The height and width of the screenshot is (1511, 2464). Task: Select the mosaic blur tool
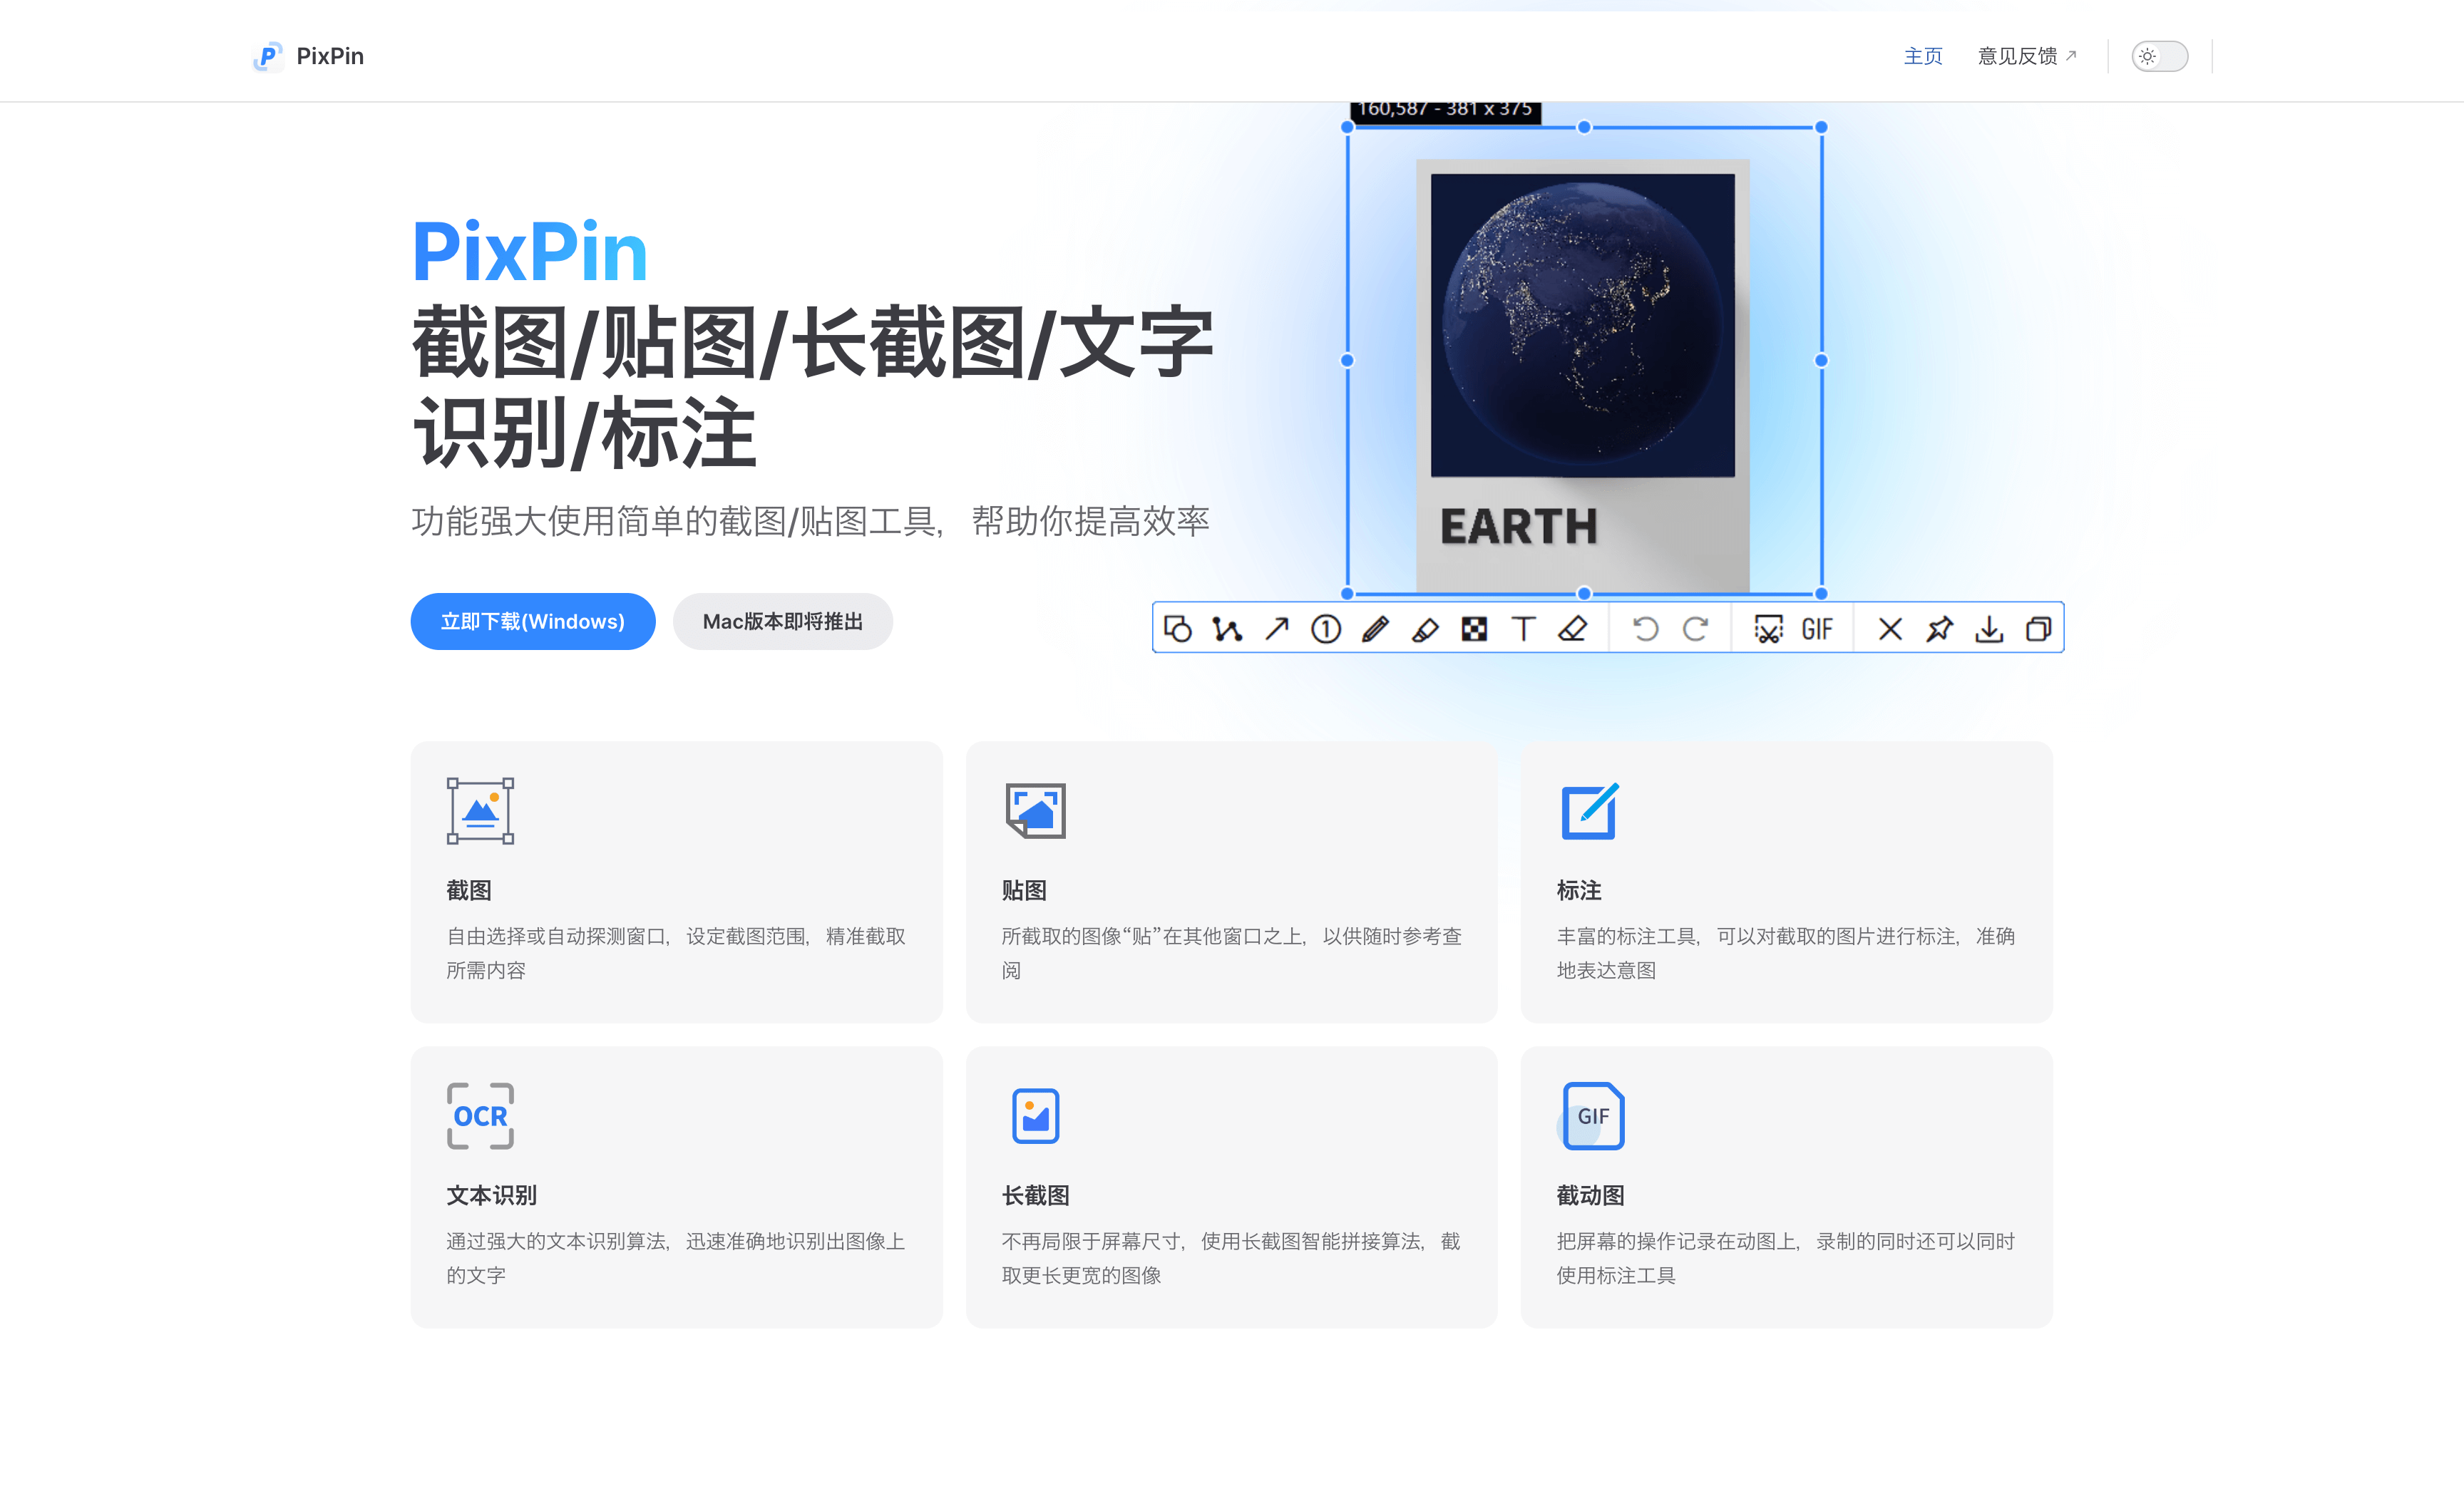(1474, 629)
